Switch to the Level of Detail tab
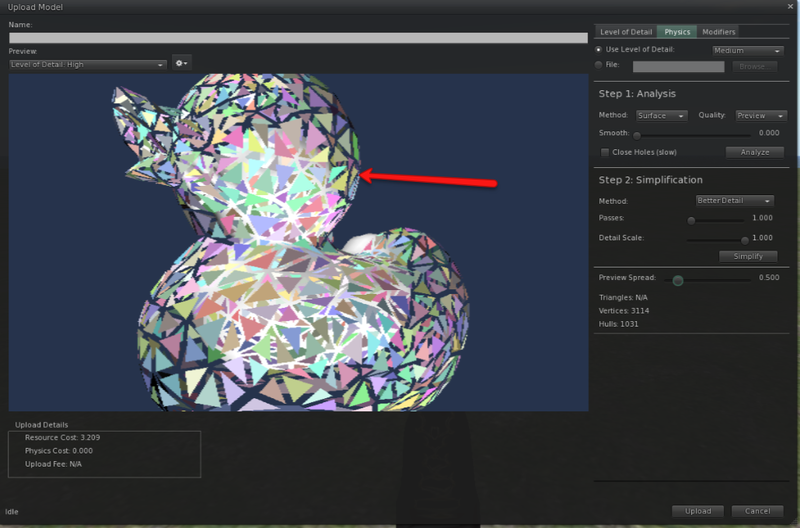The height and width of the screenshot is (528, 800). click(x=625, y=32)
